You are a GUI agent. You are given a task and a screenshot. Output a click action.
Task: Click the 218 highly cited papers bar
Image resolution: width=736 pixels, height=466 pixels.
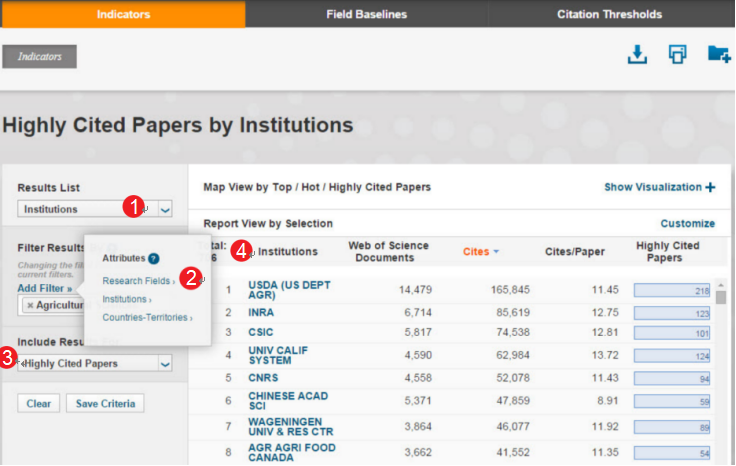[x=672, y=290]
